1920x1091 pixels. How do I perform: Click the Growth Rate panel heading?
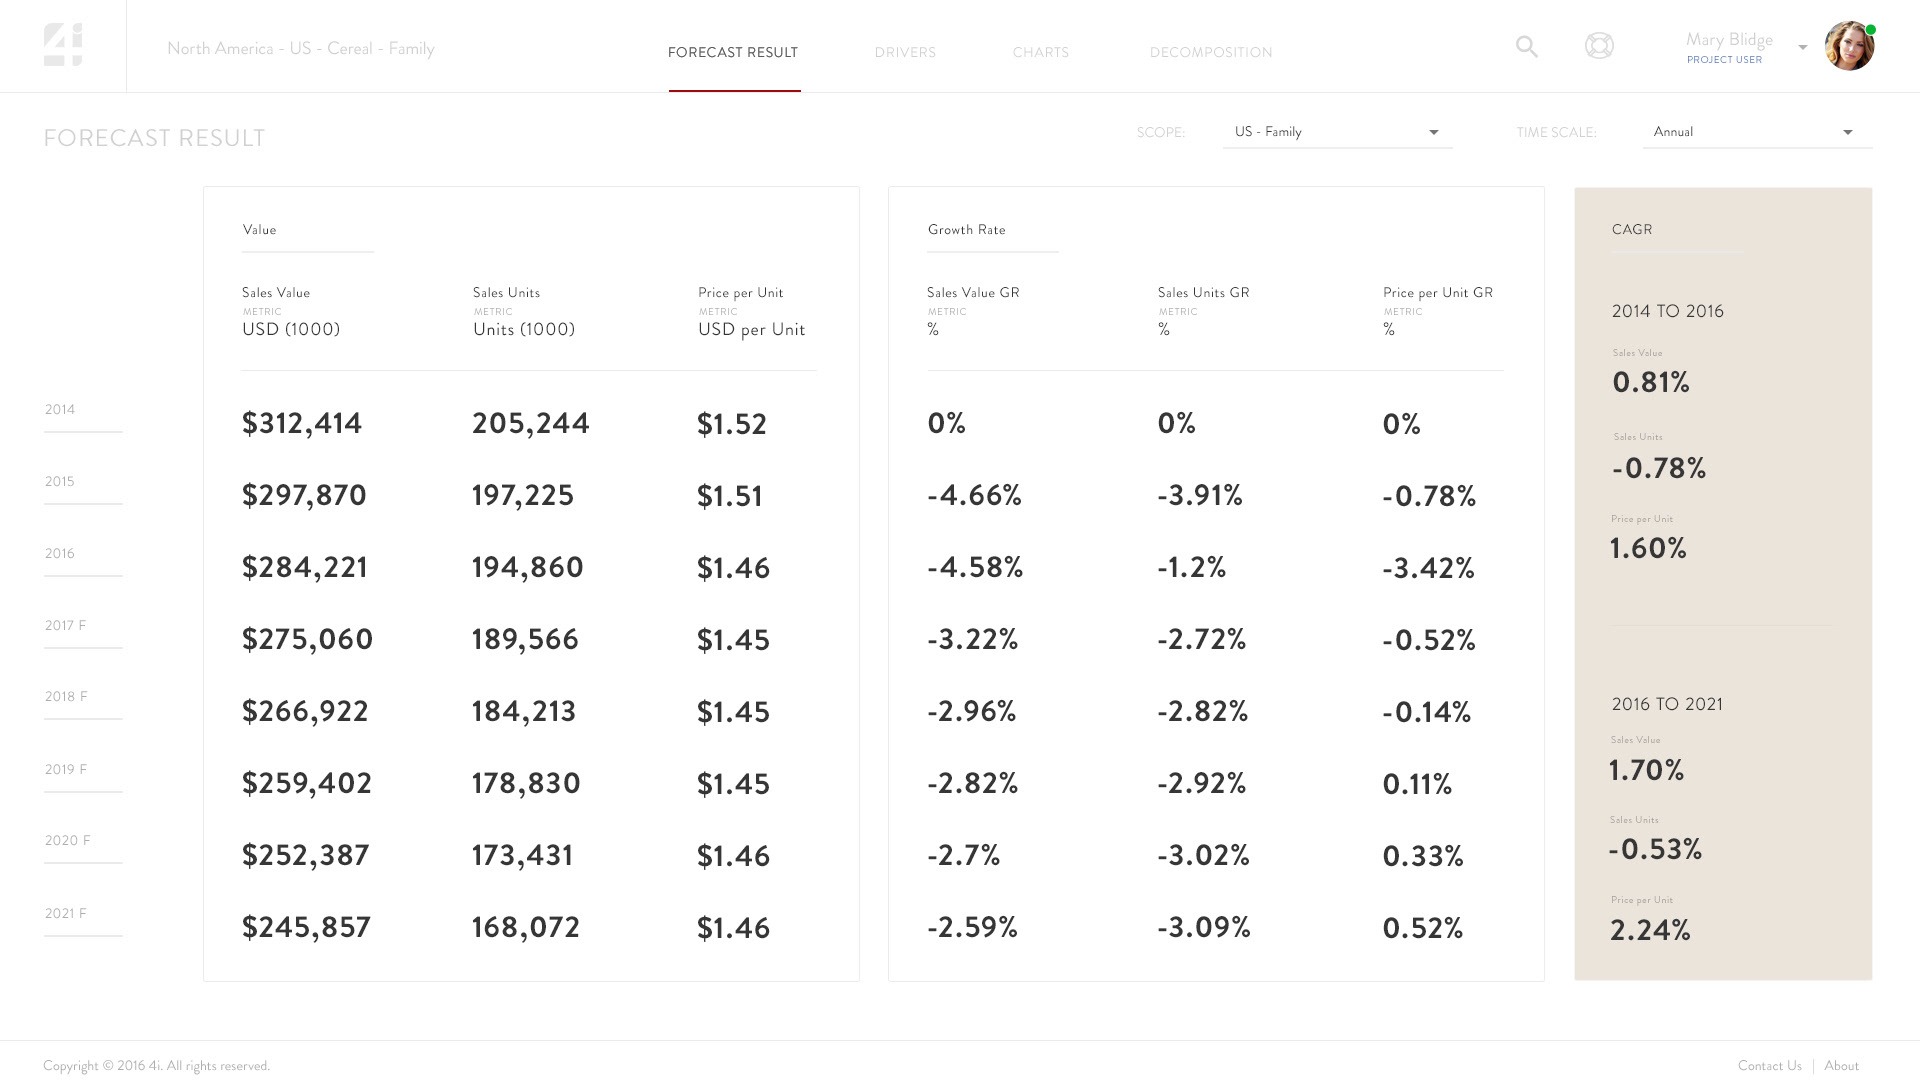point(966,230)
